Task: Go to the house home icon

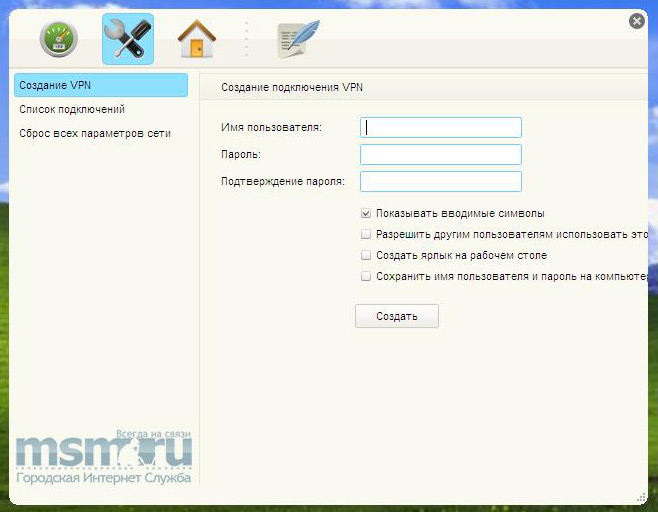Action: click(196, 39)
